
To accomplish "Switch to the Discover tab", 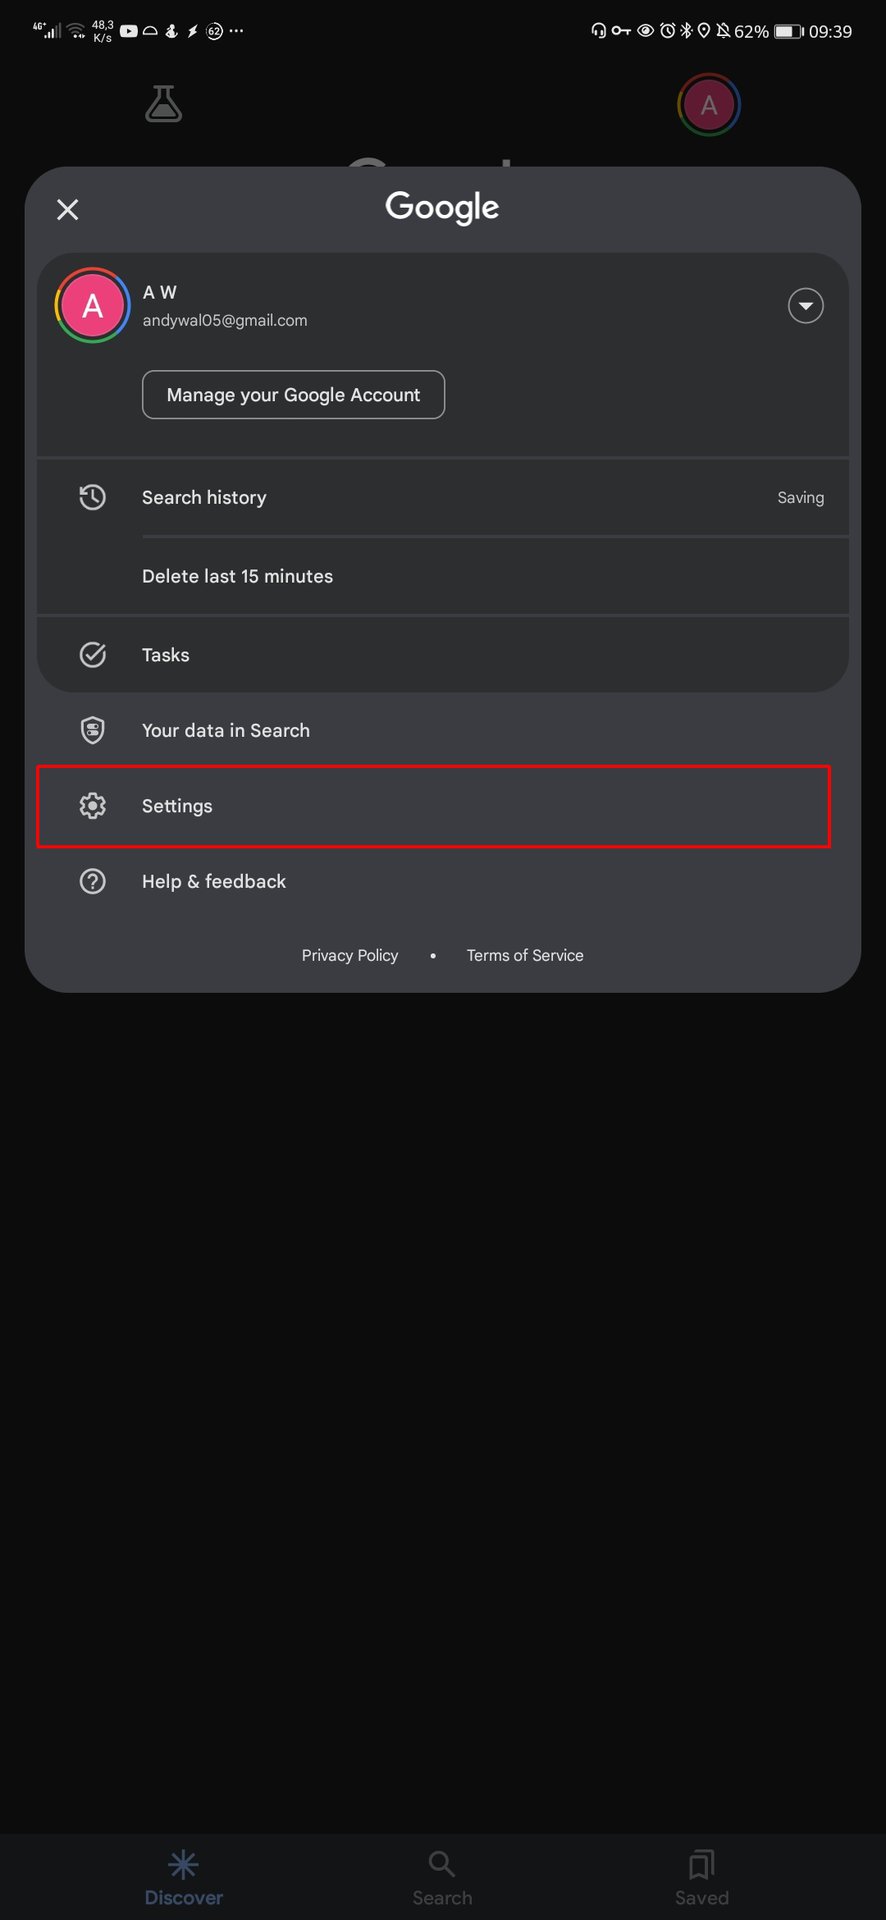I will (183, 1877).
